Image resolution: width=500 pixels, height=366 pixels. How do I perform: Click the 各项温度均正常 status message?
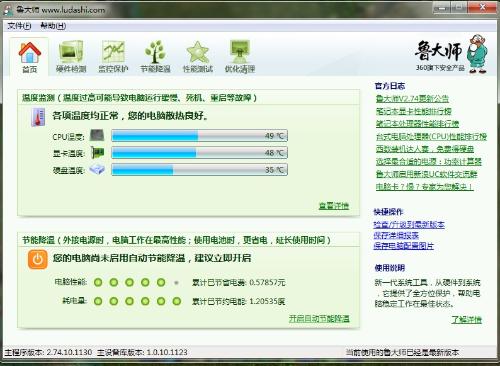pyautogui.click(x=130, y=116)
